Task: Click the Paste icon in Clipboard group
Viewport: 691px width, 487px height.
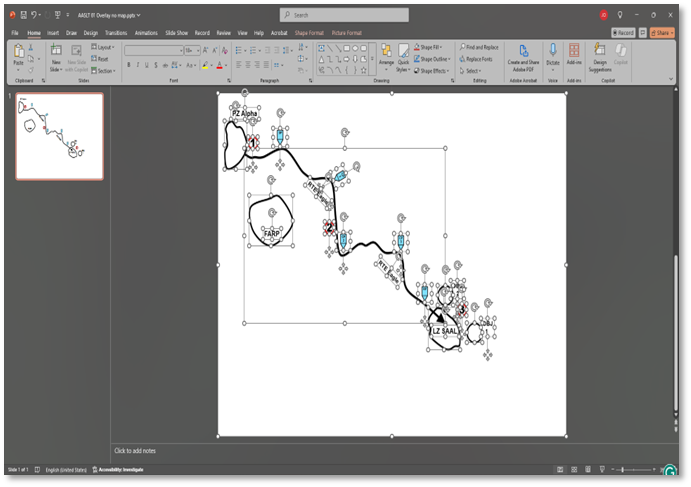Action: pyautogui.click(x=18, y=52)
